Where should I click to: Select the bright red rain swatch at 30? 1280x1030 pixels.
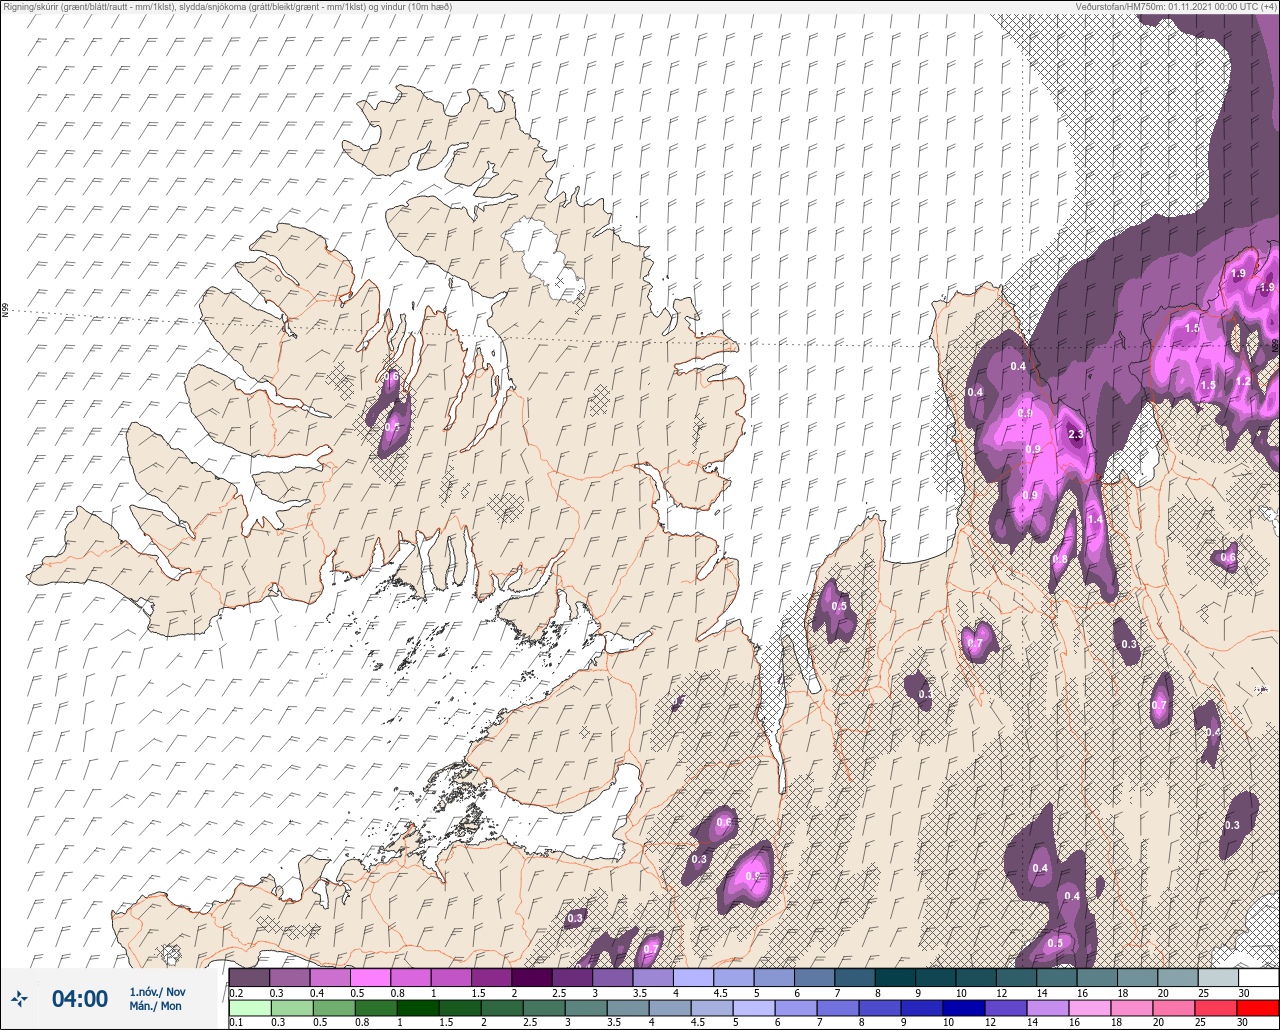click(1258, 1007)
